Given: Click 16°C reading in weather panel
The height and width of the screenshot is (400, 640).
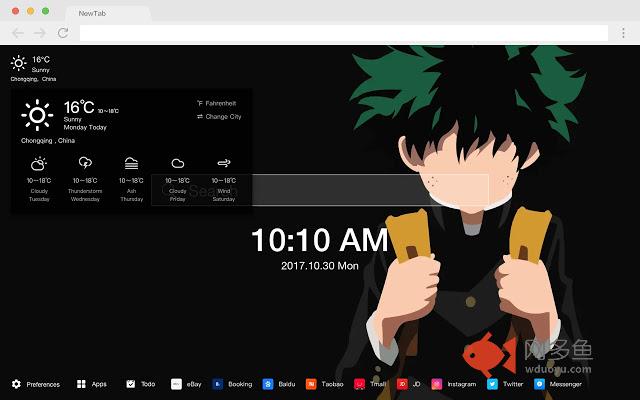Looking at the screenshot, I should 79,107.
